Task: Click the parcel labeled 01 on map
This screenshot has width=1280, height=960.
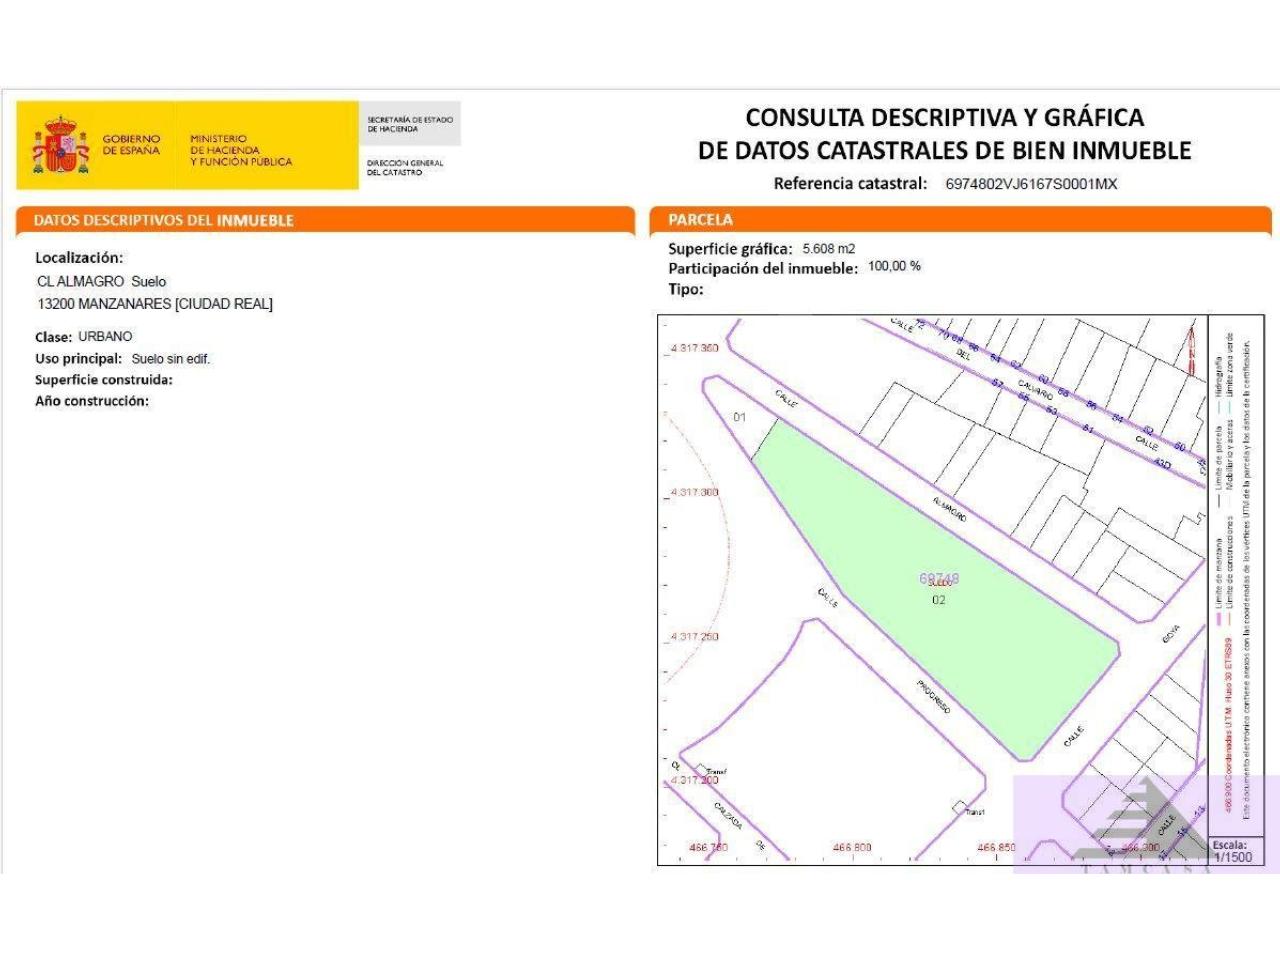Action: (x=740, y=417)
